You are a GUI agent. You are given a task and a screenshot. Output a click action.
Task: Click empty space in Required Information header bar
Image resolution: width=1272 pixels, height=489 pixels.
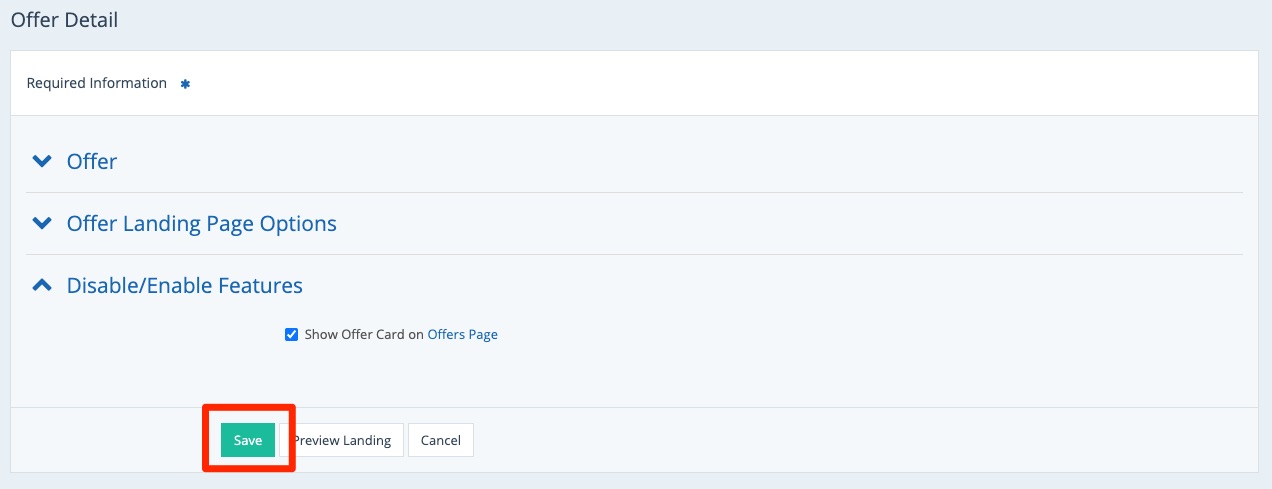tap(700, 83)
